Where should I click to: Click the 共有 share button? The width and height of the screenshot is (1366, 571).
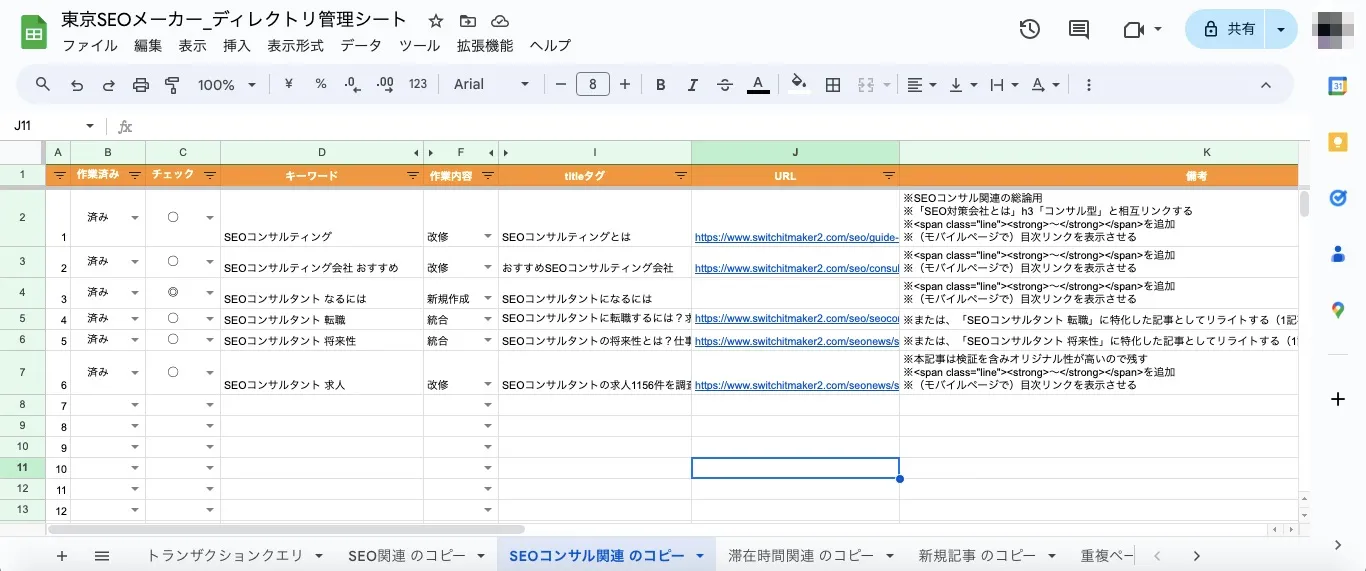(x=1229, y=30)
